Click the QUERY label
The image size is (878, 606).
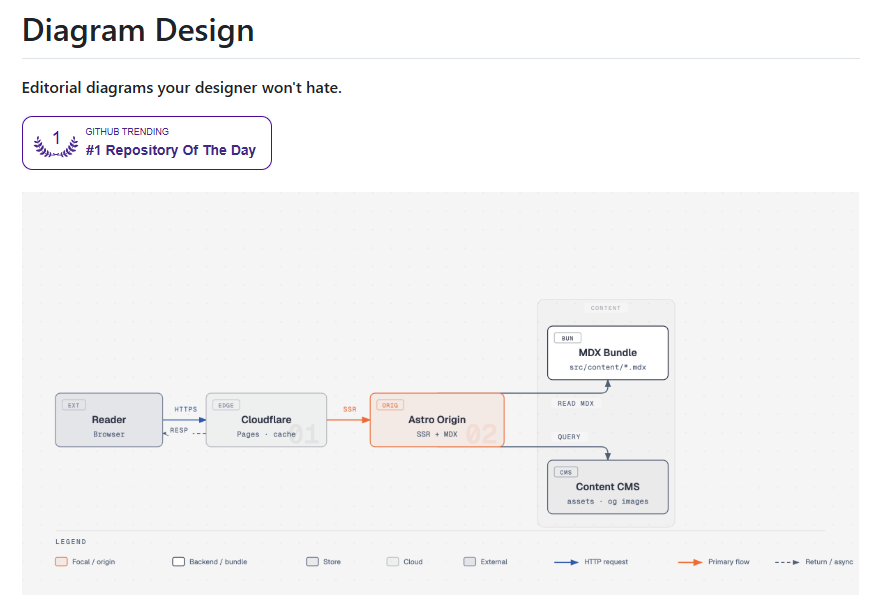569,437
